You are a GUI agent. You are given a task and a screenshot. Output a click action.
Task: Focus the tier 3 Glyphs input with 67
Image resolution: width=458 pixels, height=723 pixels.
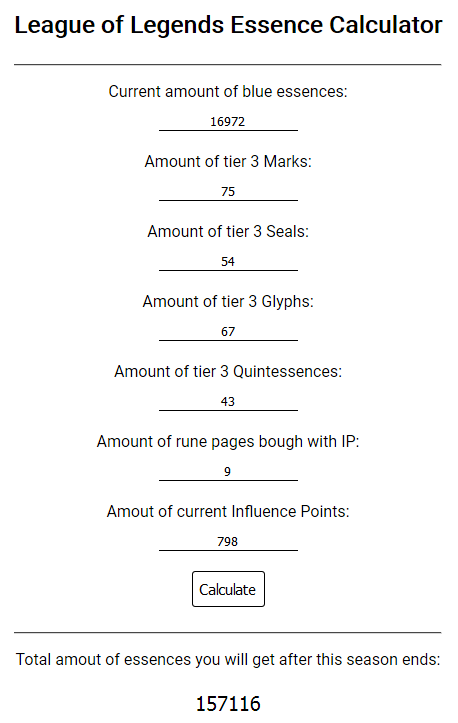click(228, 332)
